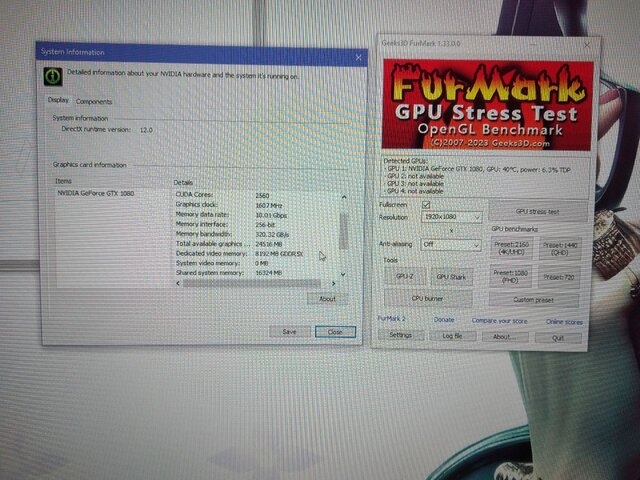Click the horizontal scroll left arrow
Viewport: 640px width, 480px height.
coord(178,283)
